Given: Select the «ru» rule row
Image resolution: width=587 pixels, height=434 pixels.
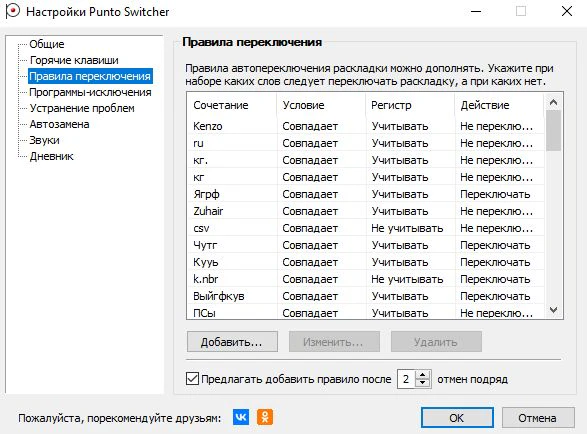Looking at the screenshot, I should click(x=365, y=143).
